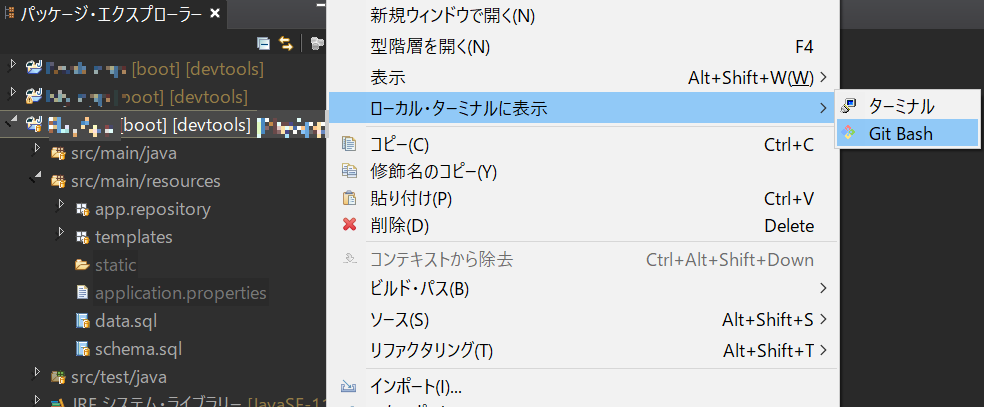This screenshot has height=407, width=984.
Task: Select the app.repository tree label
Action: [153, 209]
